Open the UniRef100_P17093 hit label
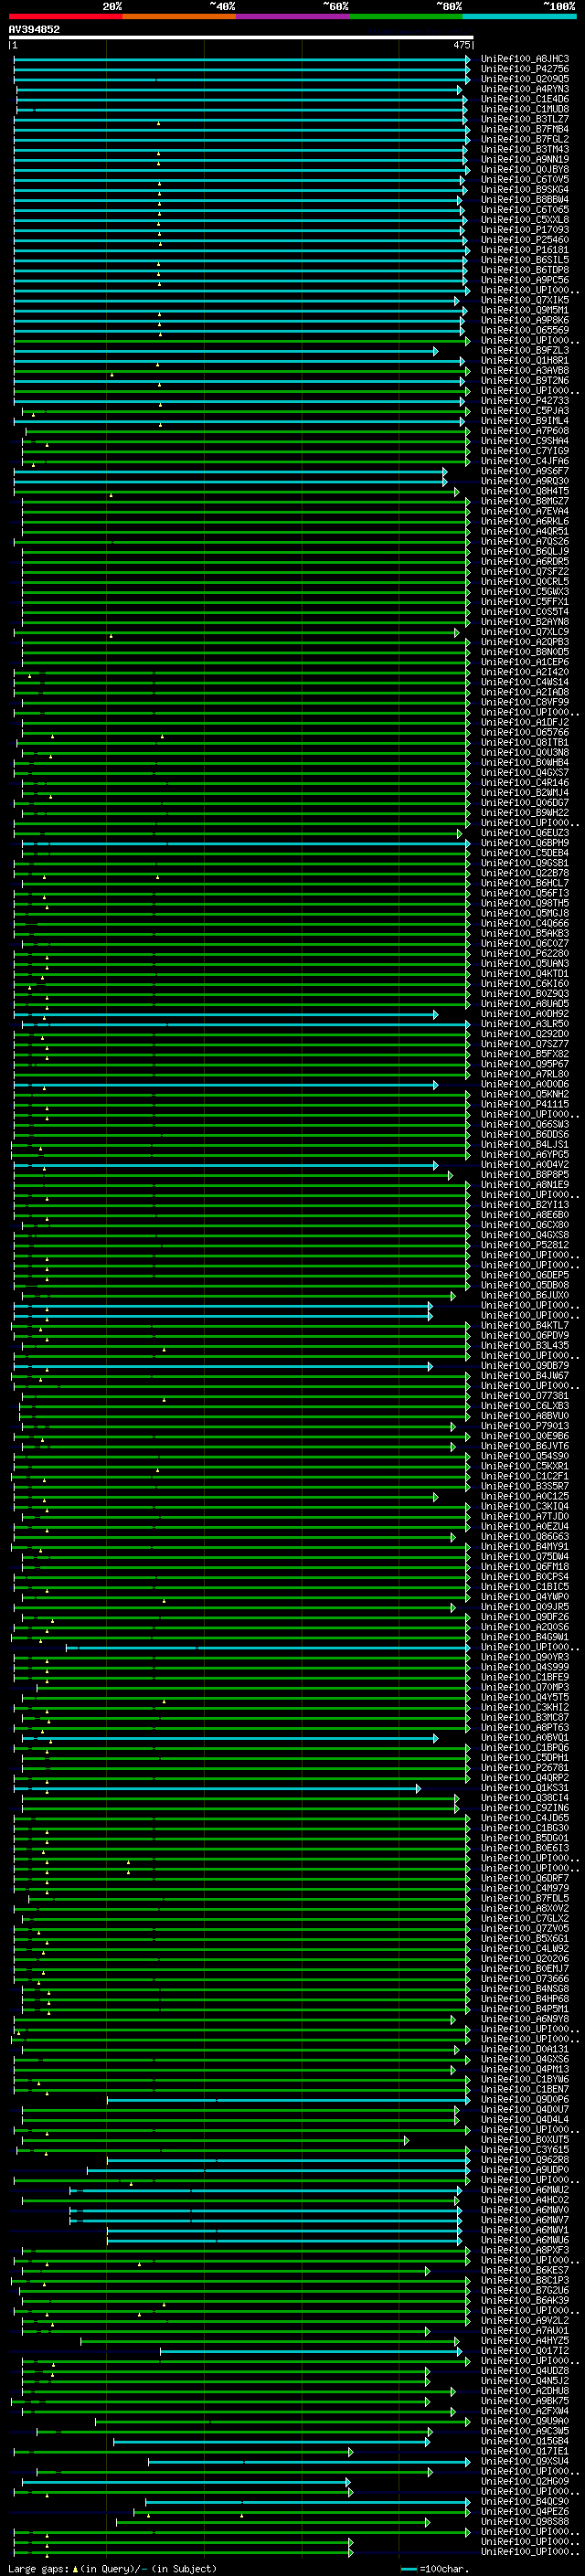Screen dimensions: 585x2576 pos(524,230)
